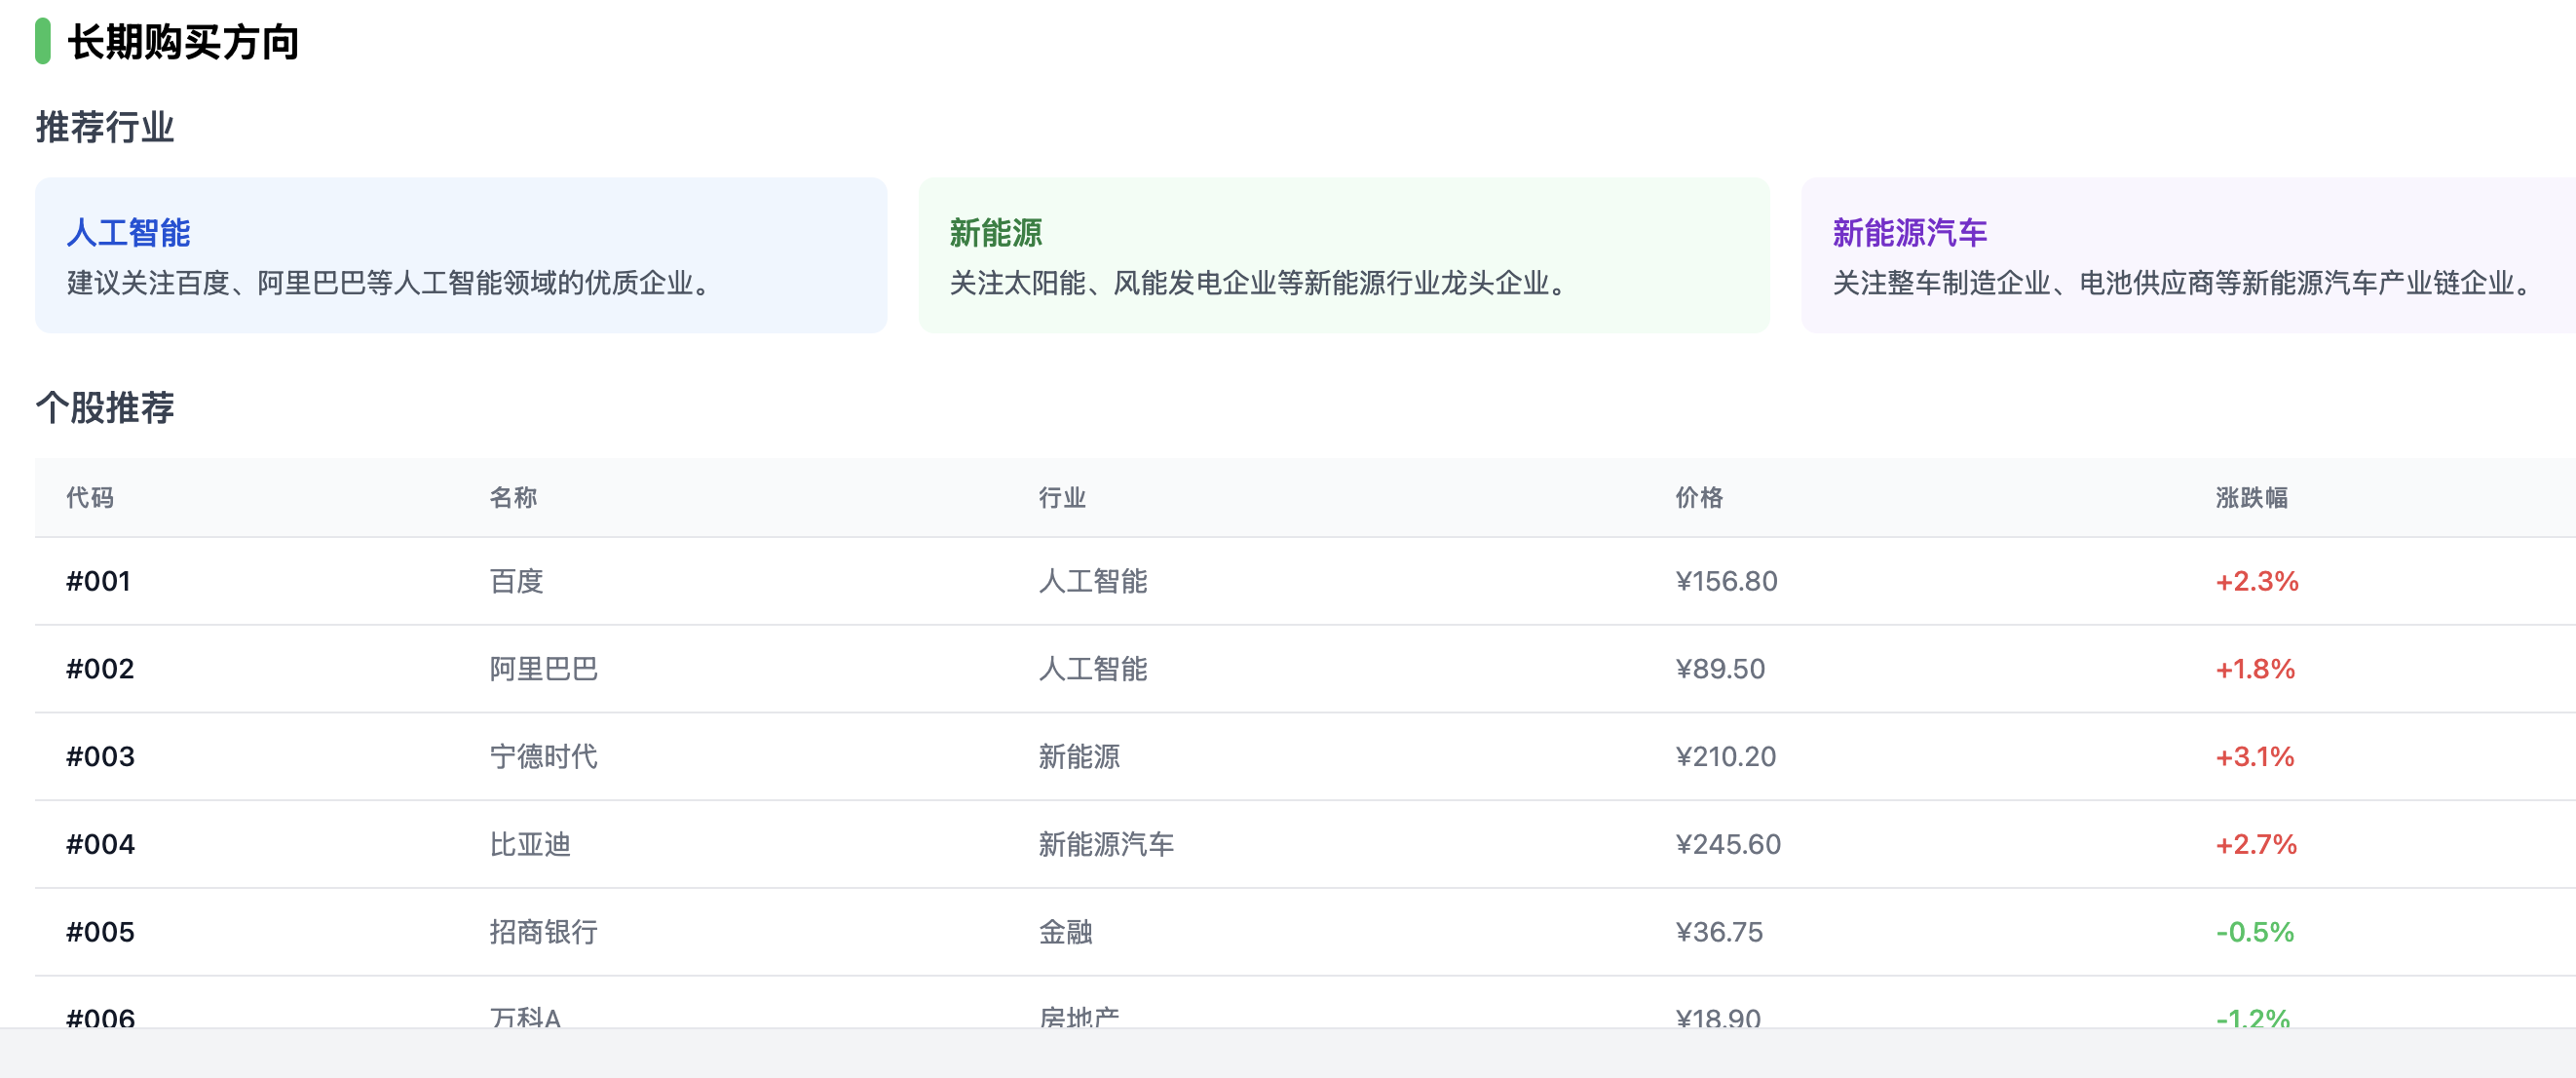This screenshot has height=1078, width=2576.
Task: Click the 价格 column header
Action: point(1699,497)
